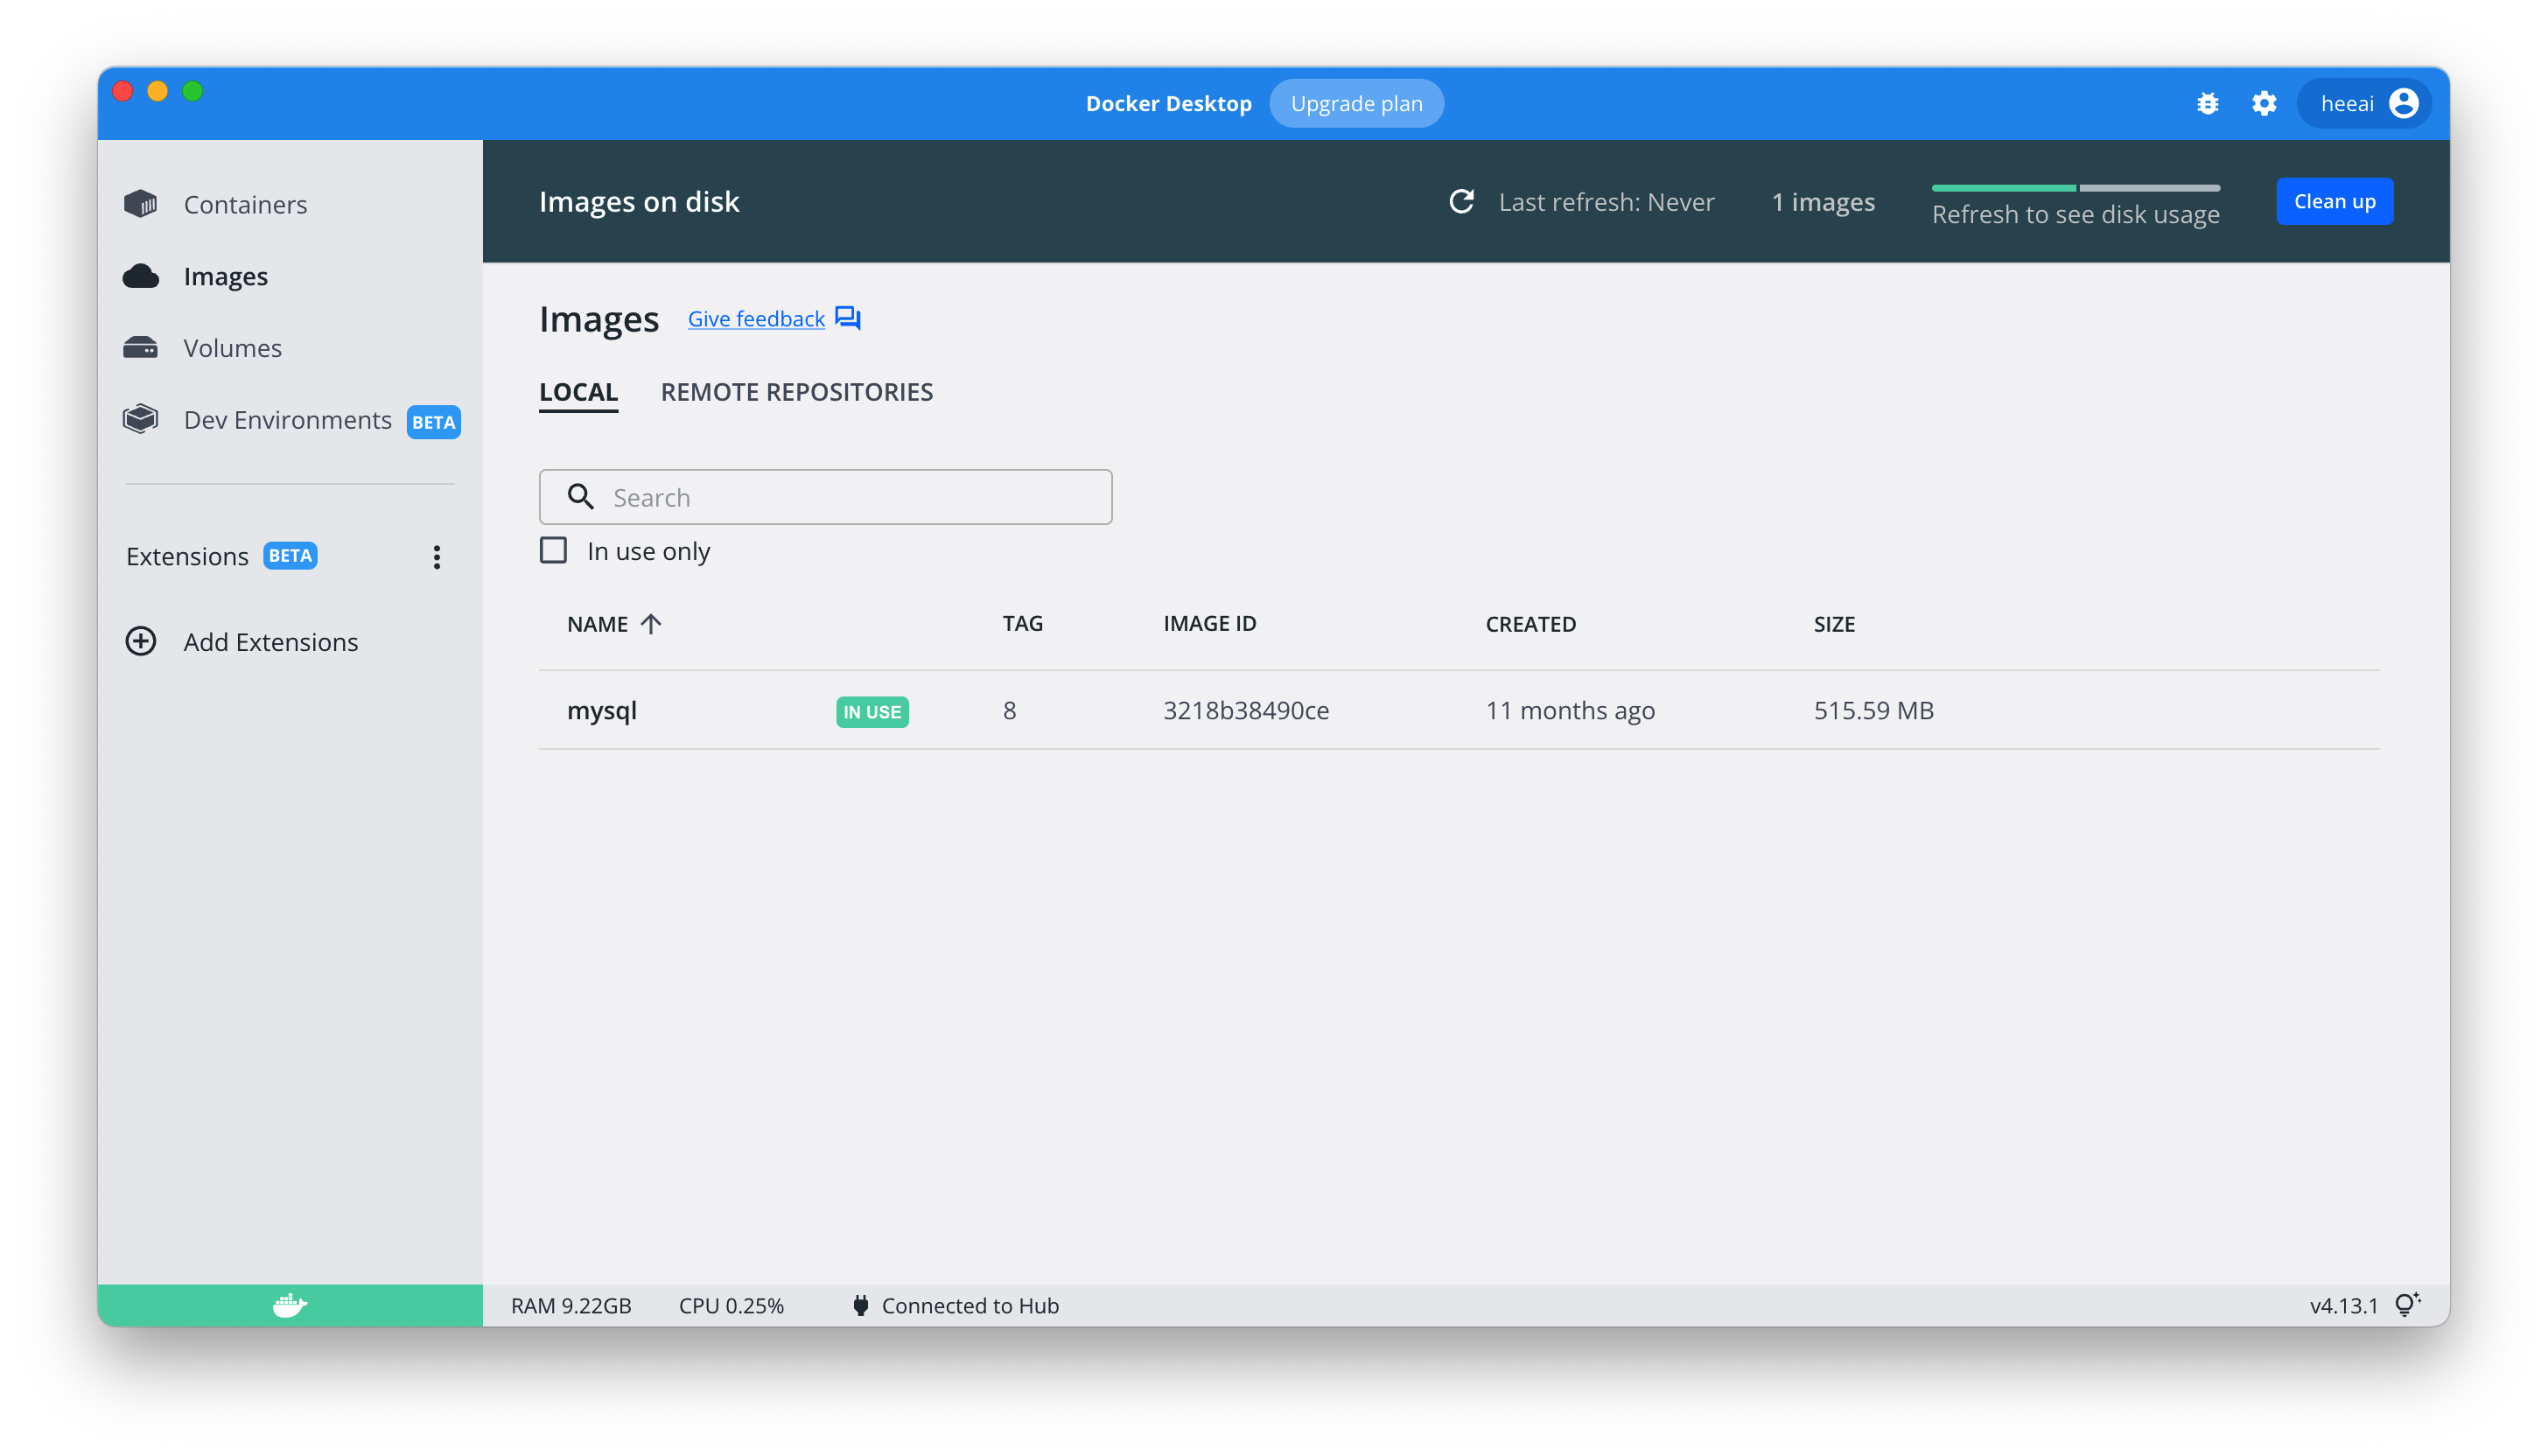2548x1456 pixels.
Task: Click the bug report icon
Action: 2207,104
